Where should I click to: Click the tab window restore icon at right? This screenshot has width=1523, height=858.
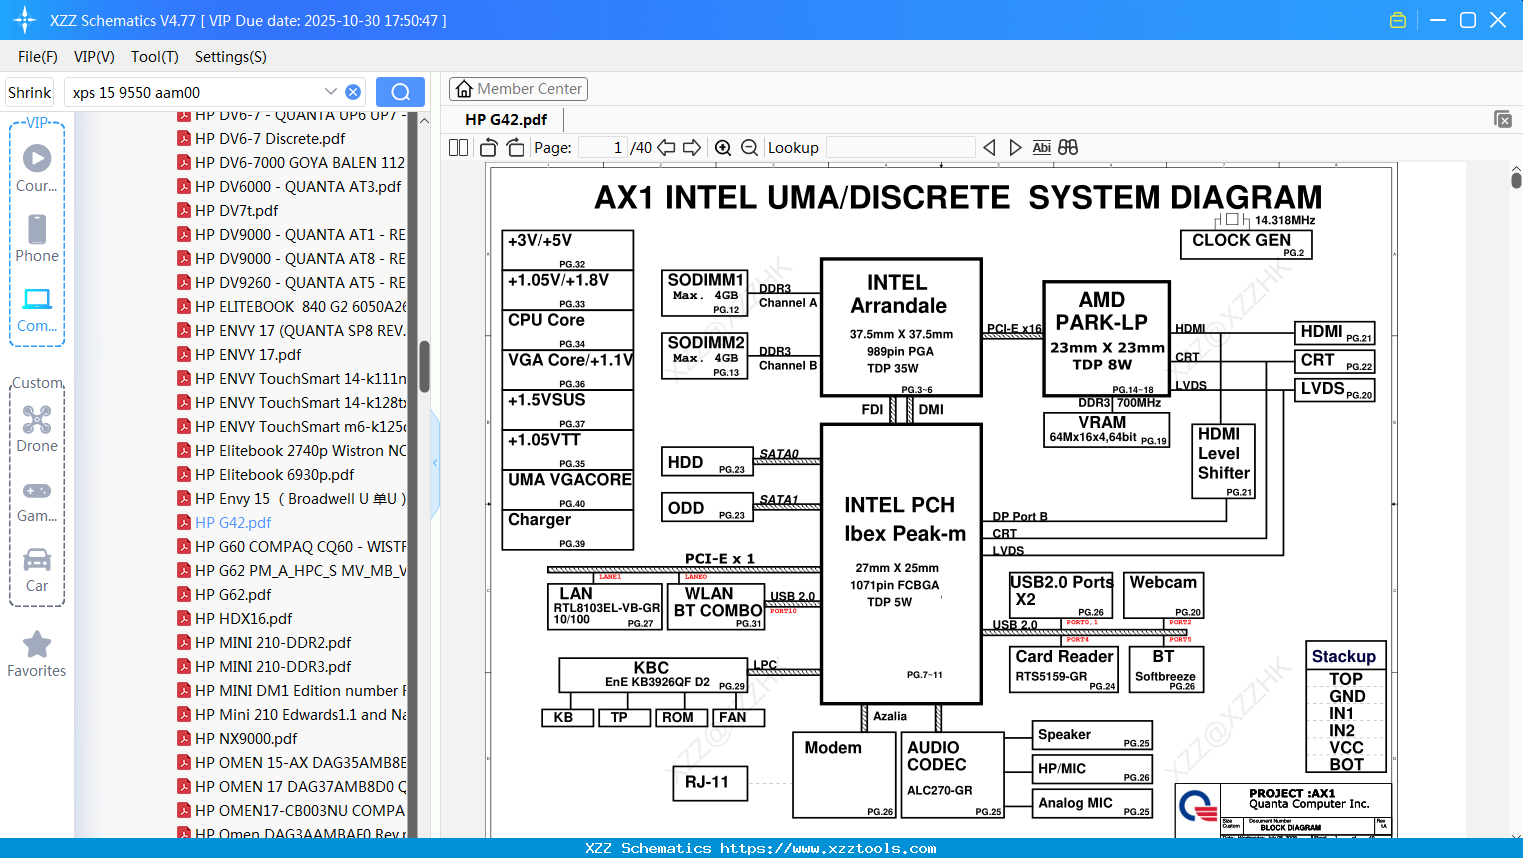point(1503,119)
